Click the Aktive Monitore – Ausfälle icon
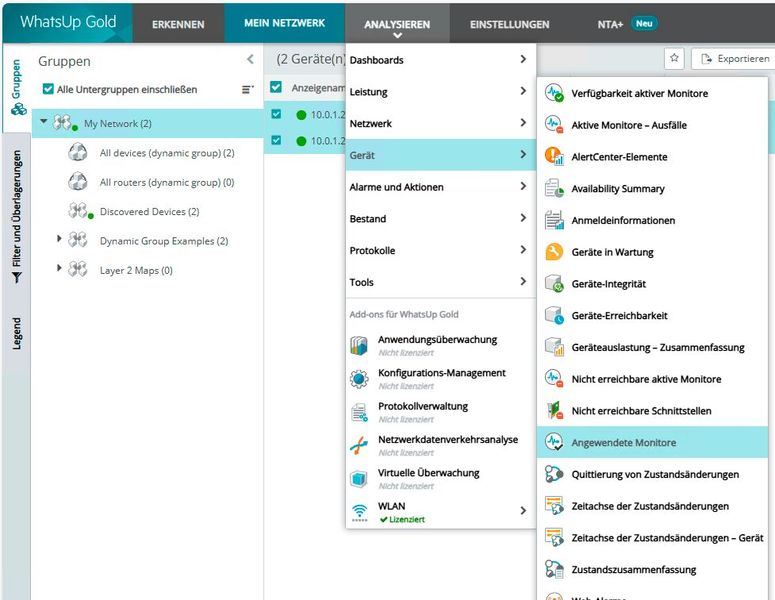Viewport: 775px width, 600px height. (x=554, y=125)
